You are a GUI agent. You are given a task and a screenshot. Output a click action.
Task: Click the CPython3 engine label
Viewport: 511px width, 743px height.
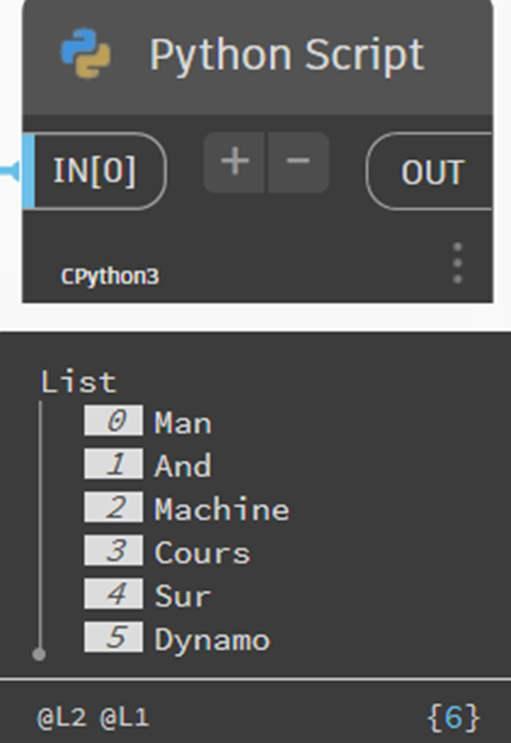pos(110,276)
